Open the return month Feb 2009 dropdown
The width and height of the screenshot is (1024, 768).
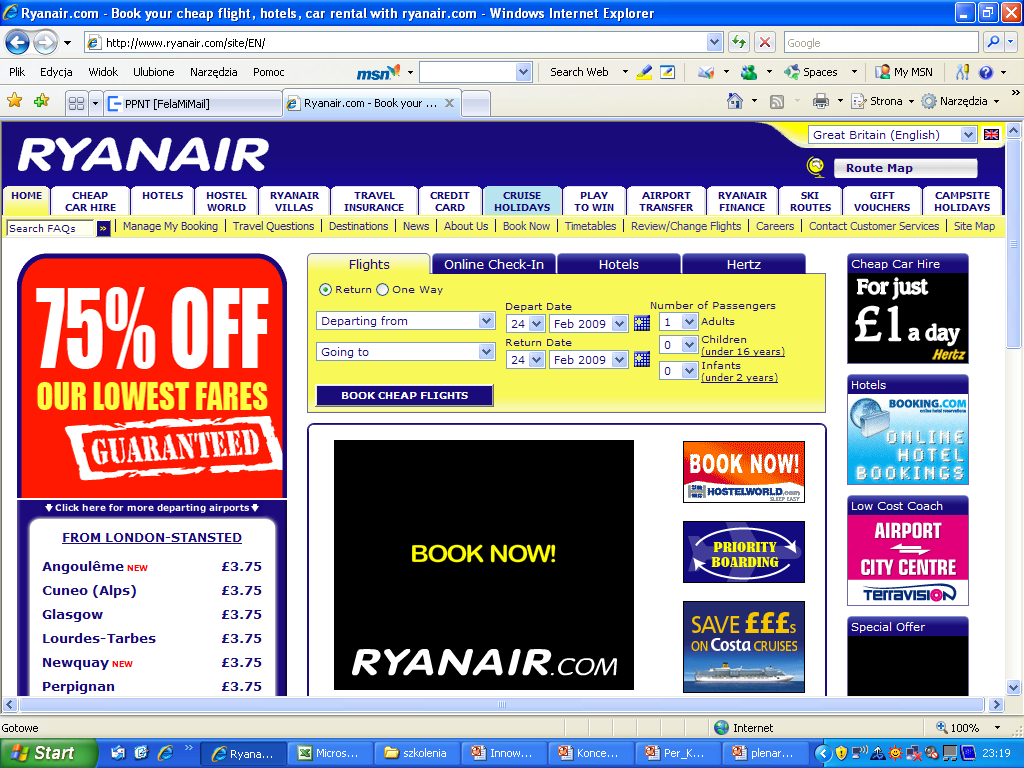pyautogui.click(x=588, y=359)
